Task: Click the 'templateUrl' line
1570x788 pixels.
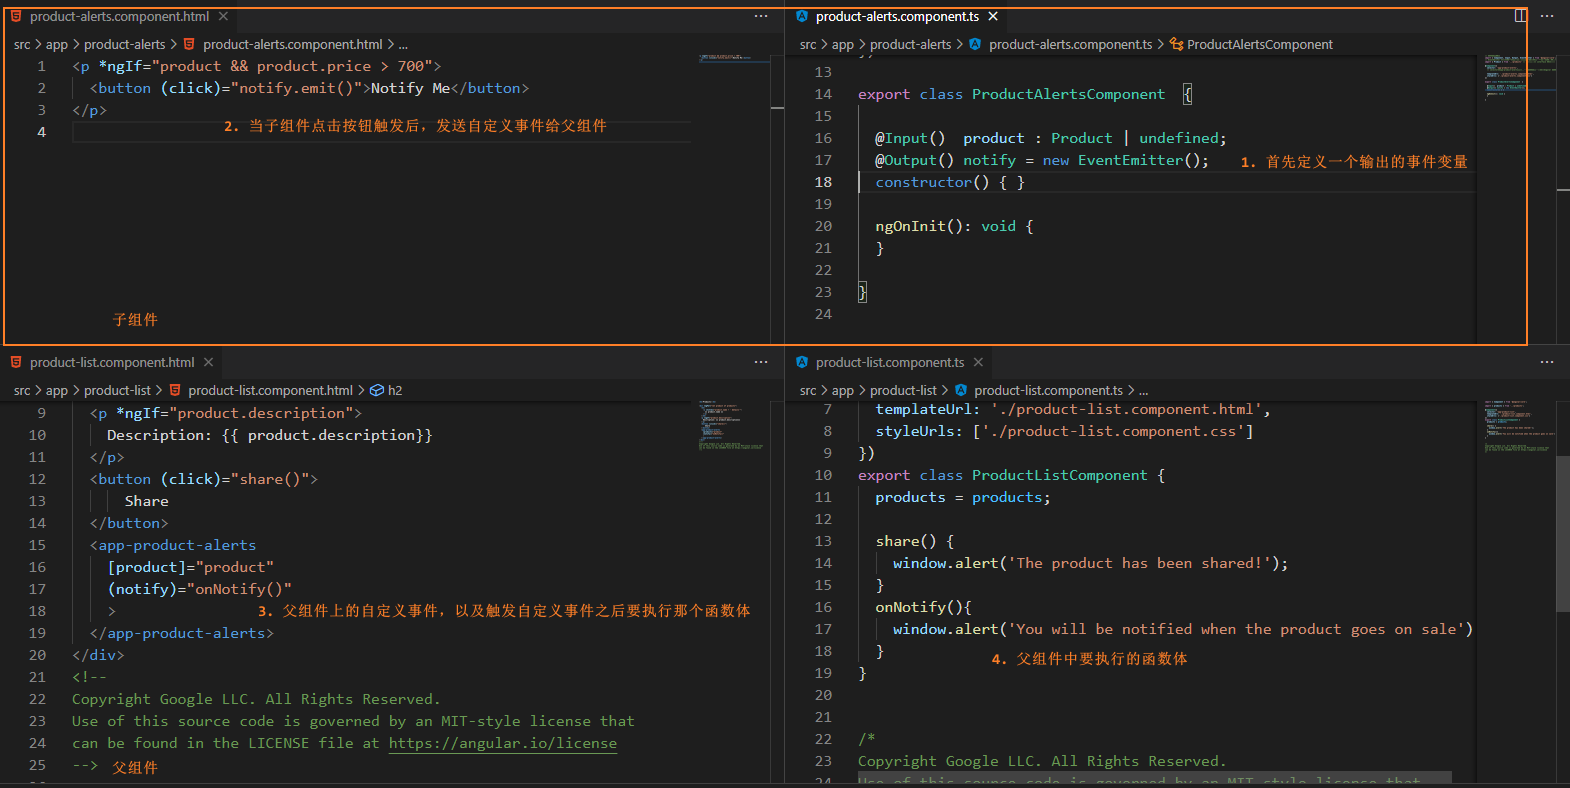Action: tap(1073, 409)
